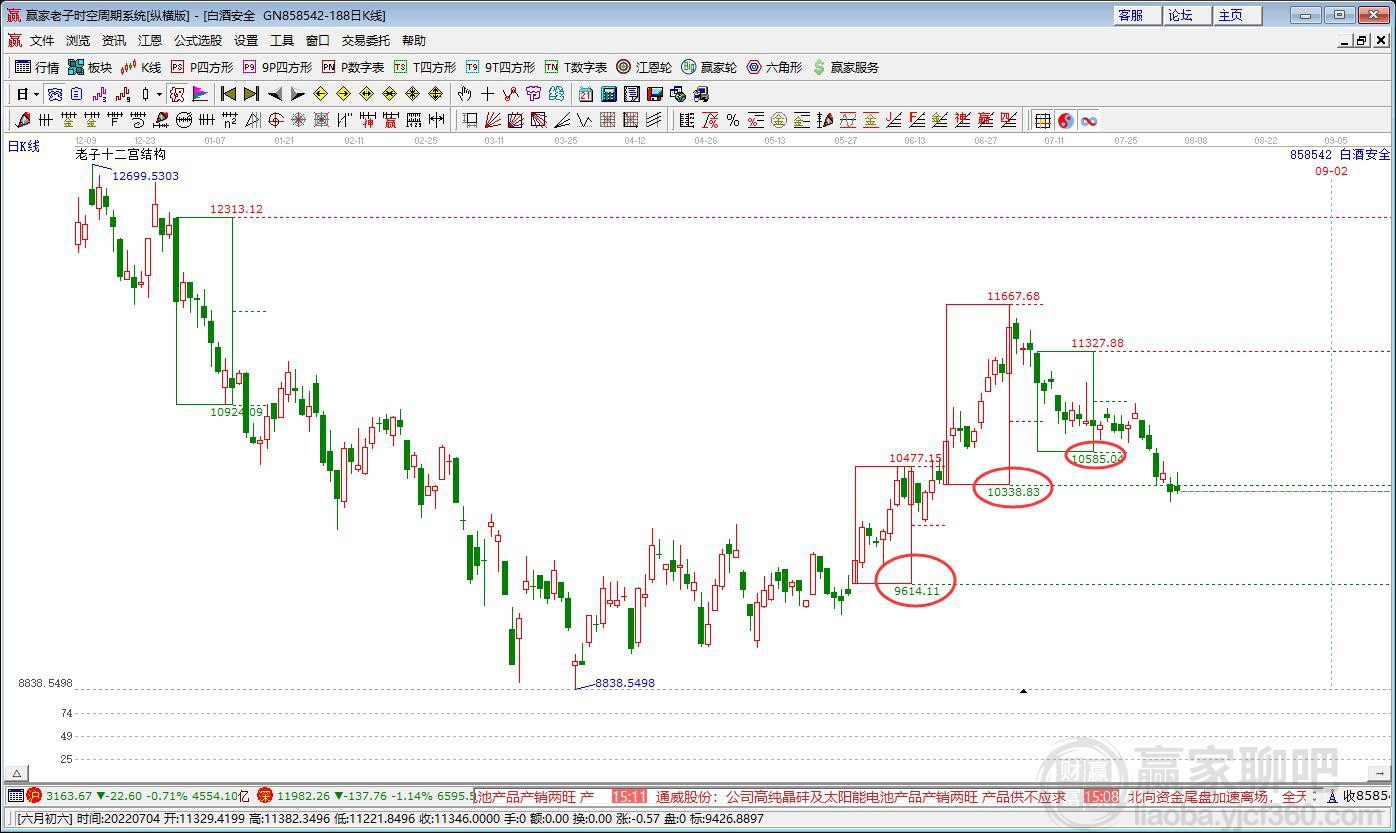Jump to last bar icon
Screen dimensions: 1396x833
[x=251, y=94]
